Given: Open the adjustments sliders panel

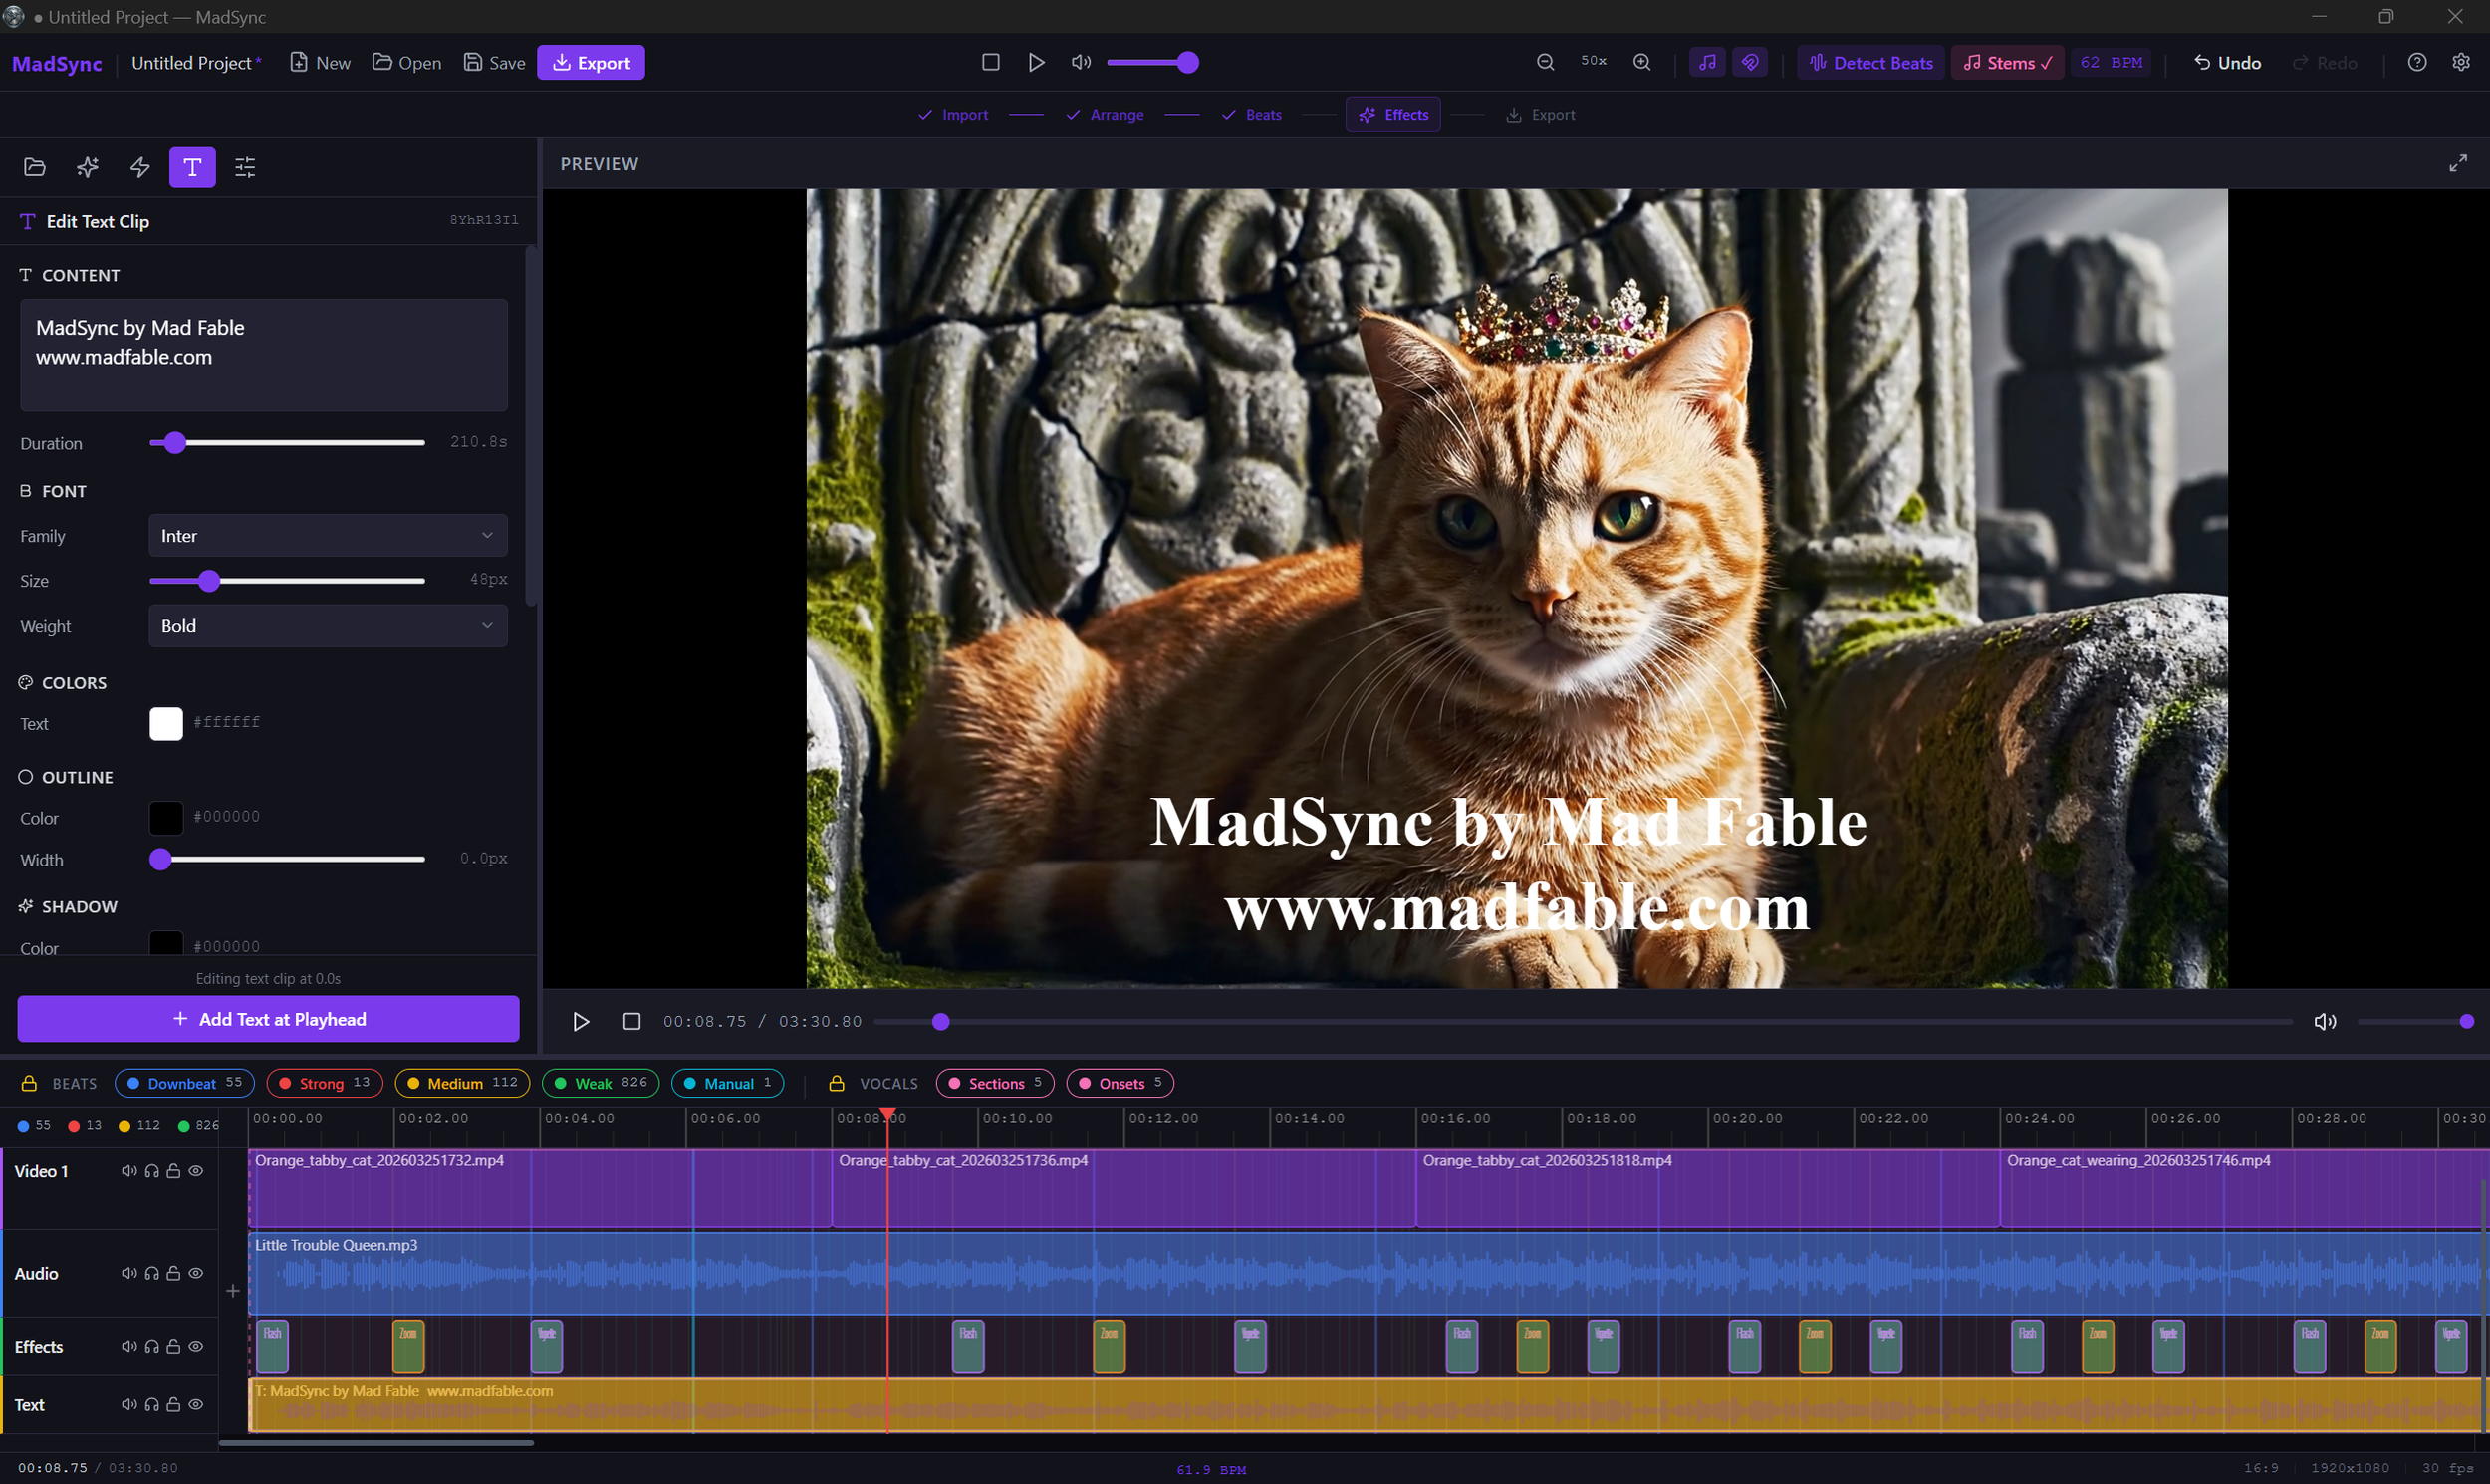Looking at the screenshot, I should coord(245,167).
